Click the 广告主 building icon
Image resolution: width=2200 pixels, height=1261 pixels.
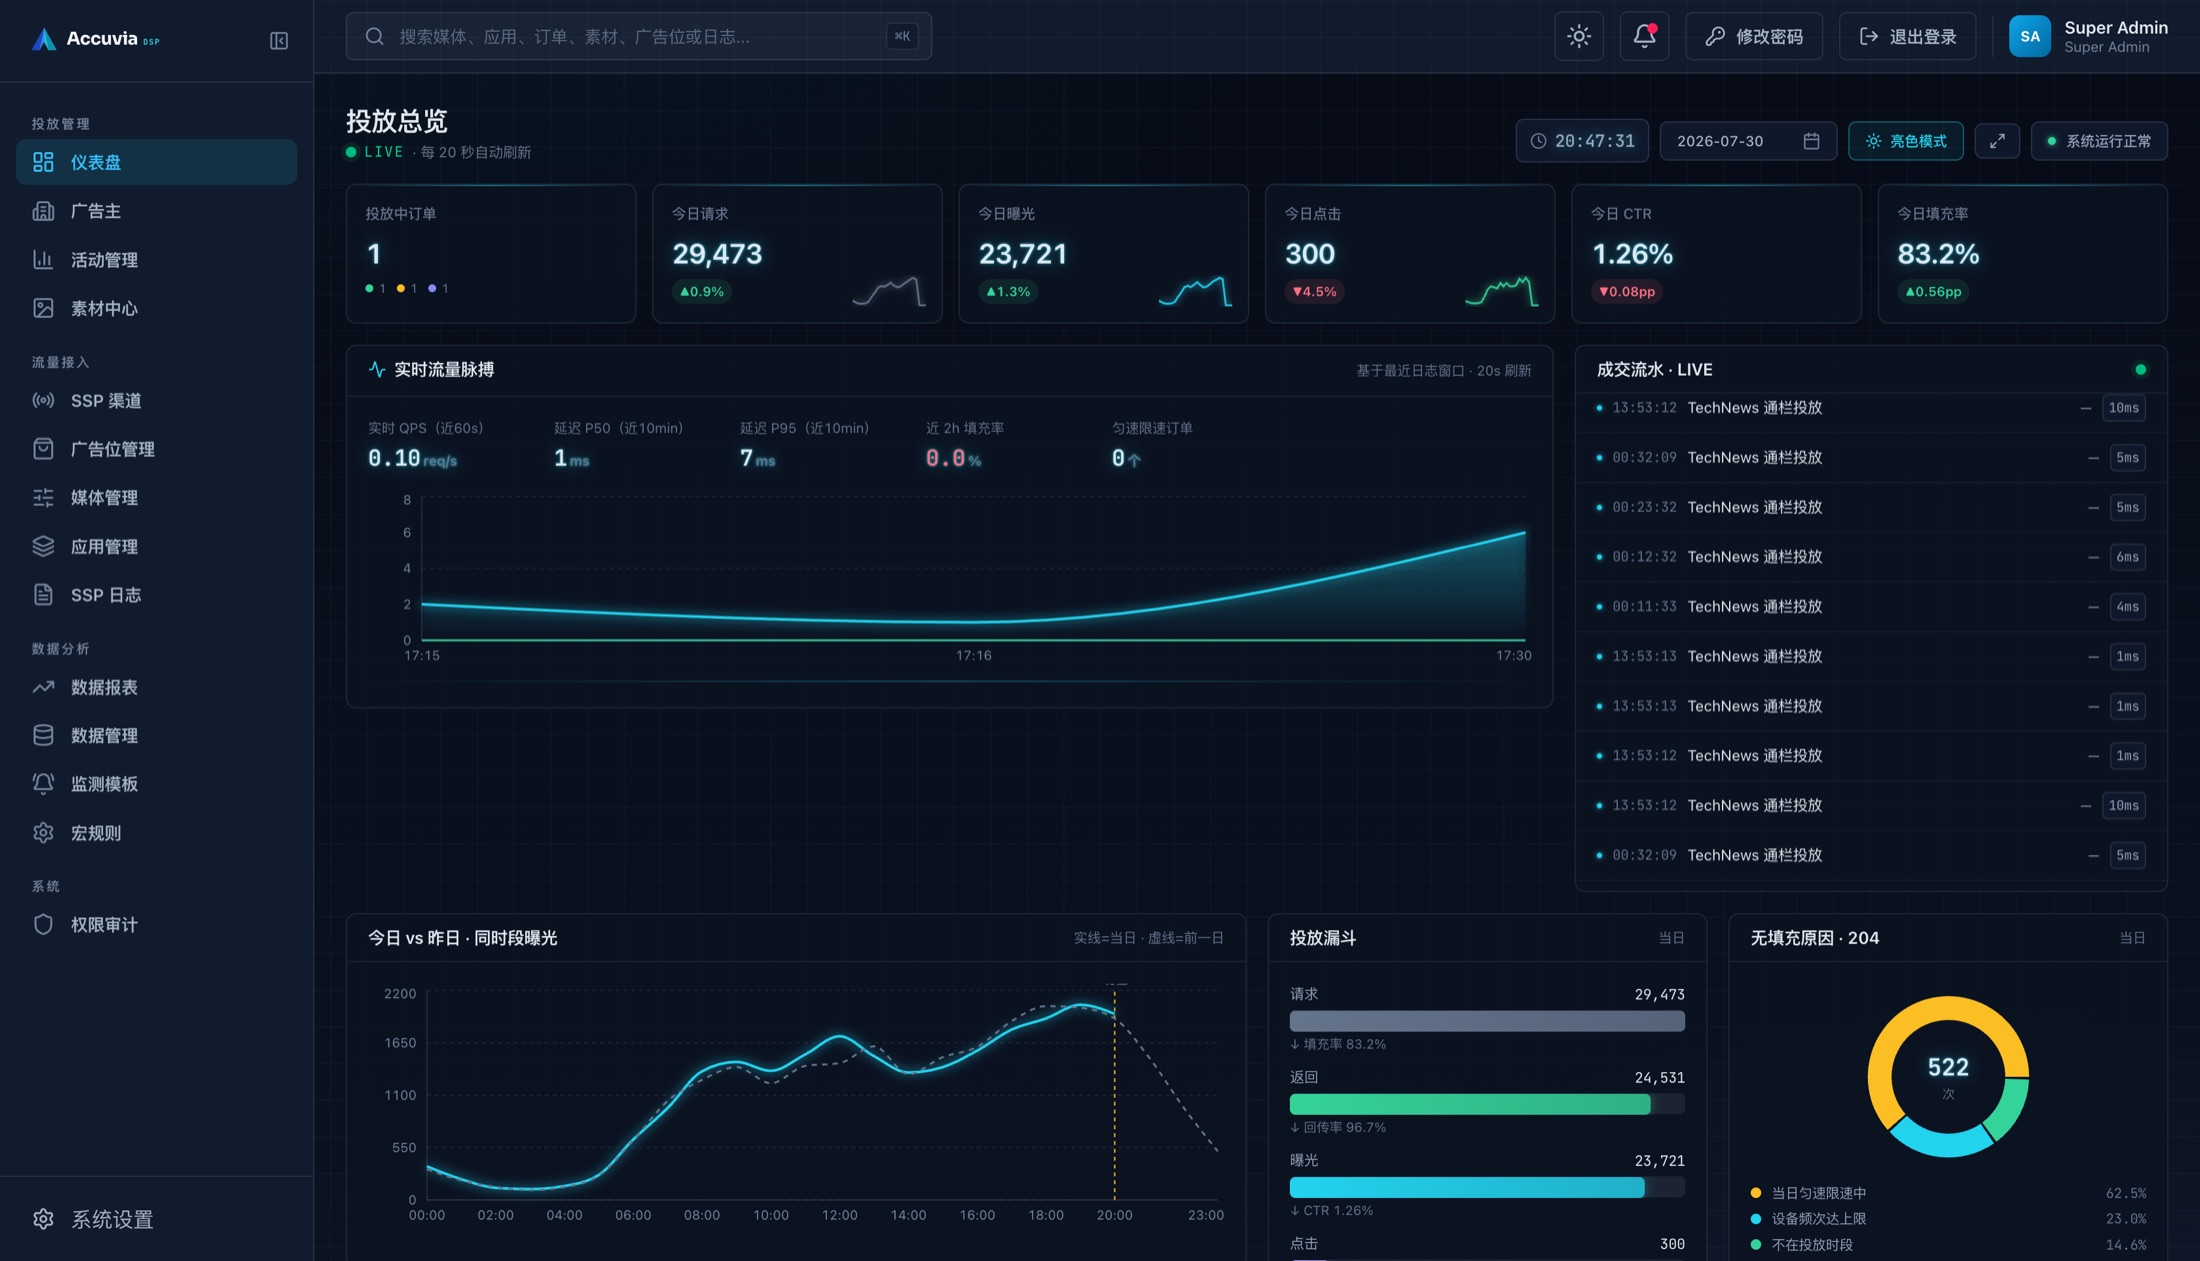[43, 211]
